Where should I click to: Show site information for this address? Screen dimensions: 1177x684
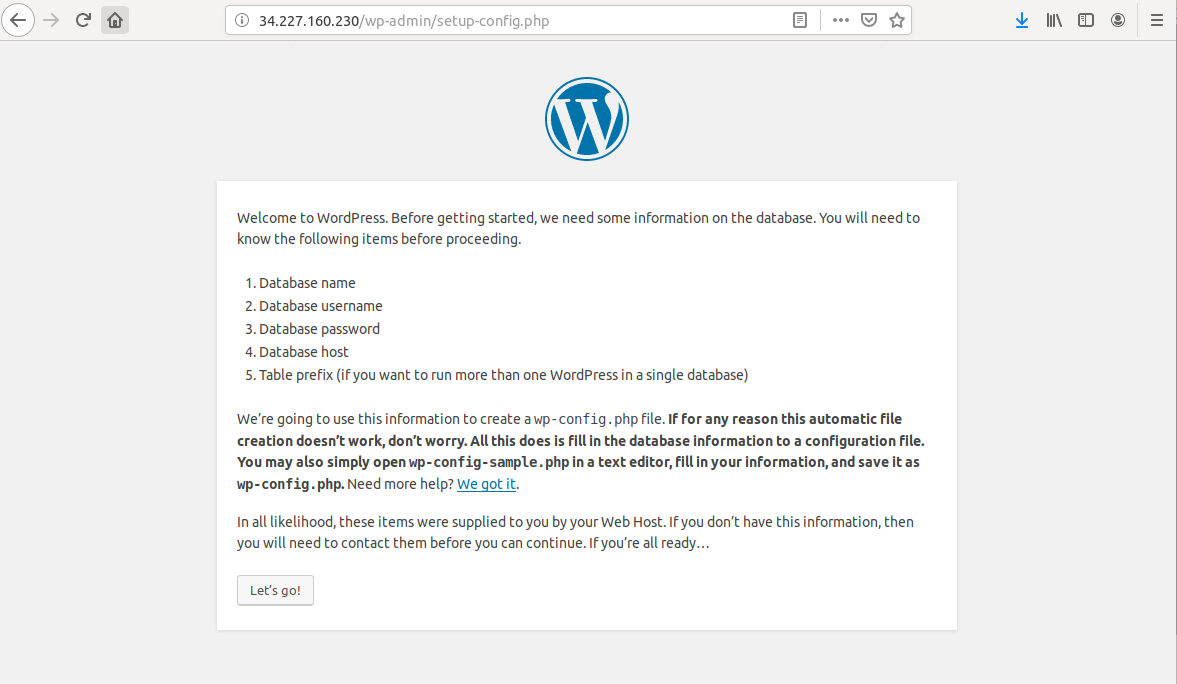242,20
